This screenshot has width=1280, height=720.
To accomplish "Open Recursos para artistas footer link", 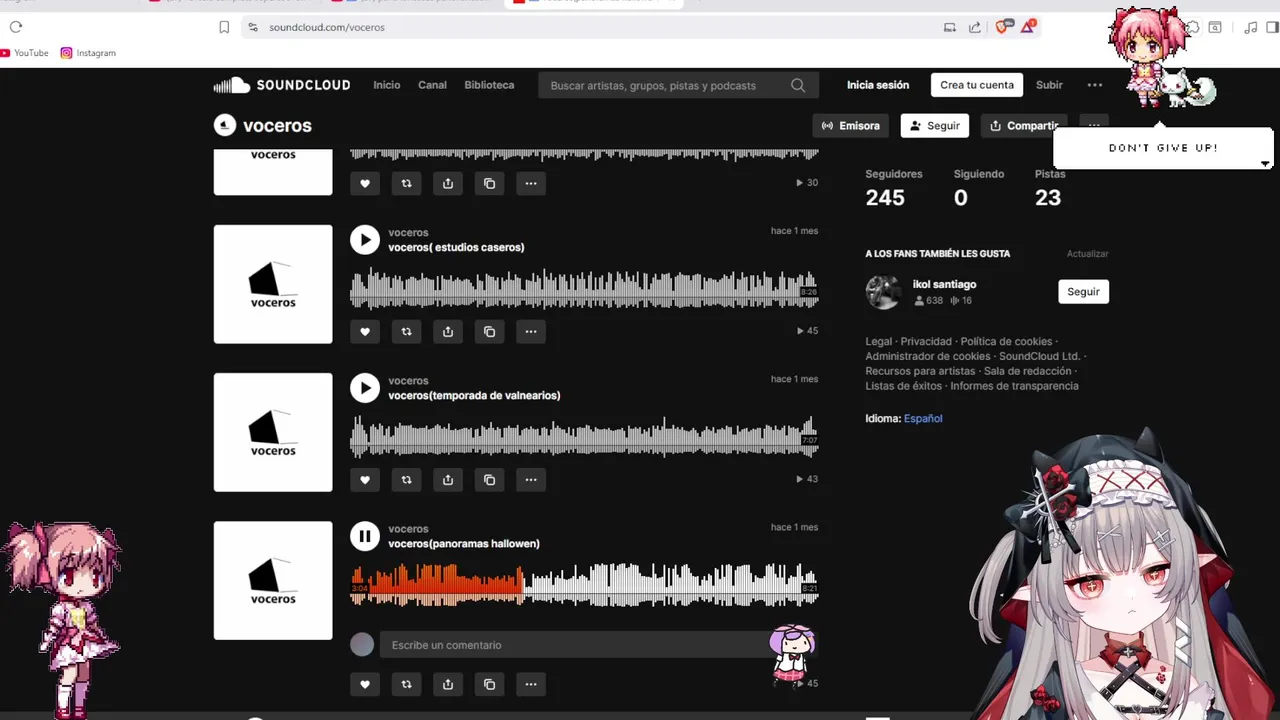I will click(920, 371).
